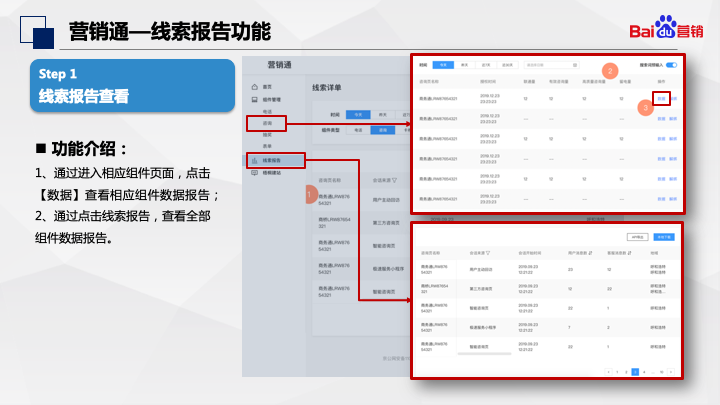Go to page 10 in pagination

662,372
